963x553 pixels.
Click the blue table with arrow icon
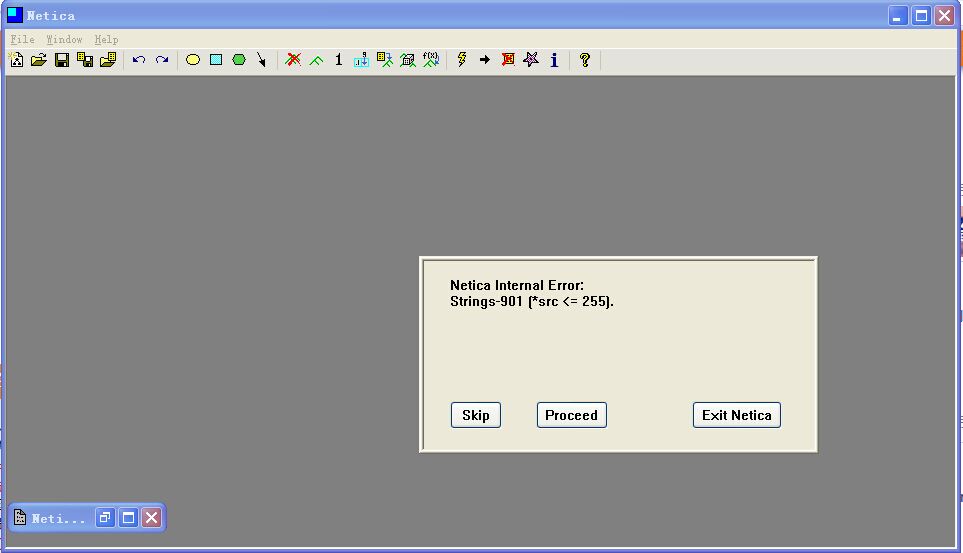pos(361,60)
